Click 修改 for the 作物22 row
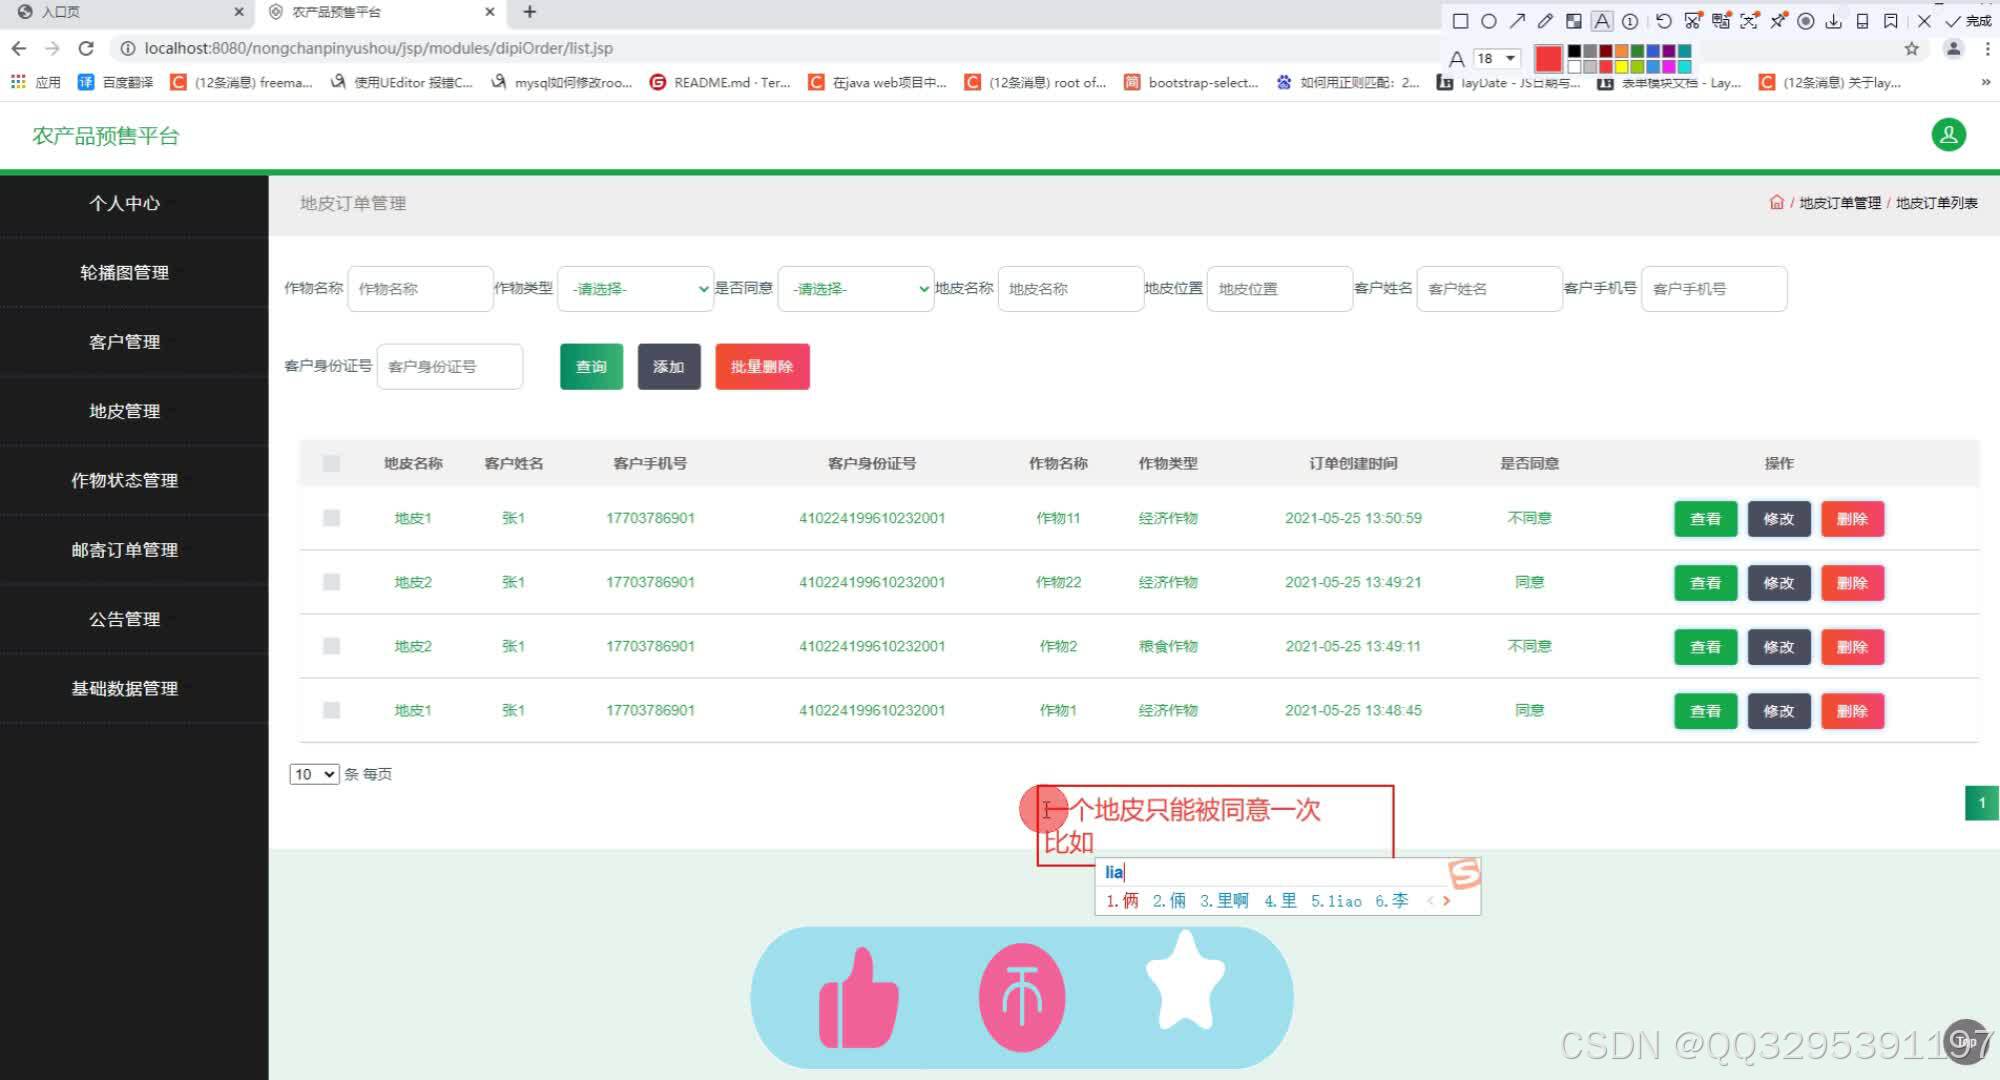This screenshot has height=1080, width=2000. click(1779, 583)
